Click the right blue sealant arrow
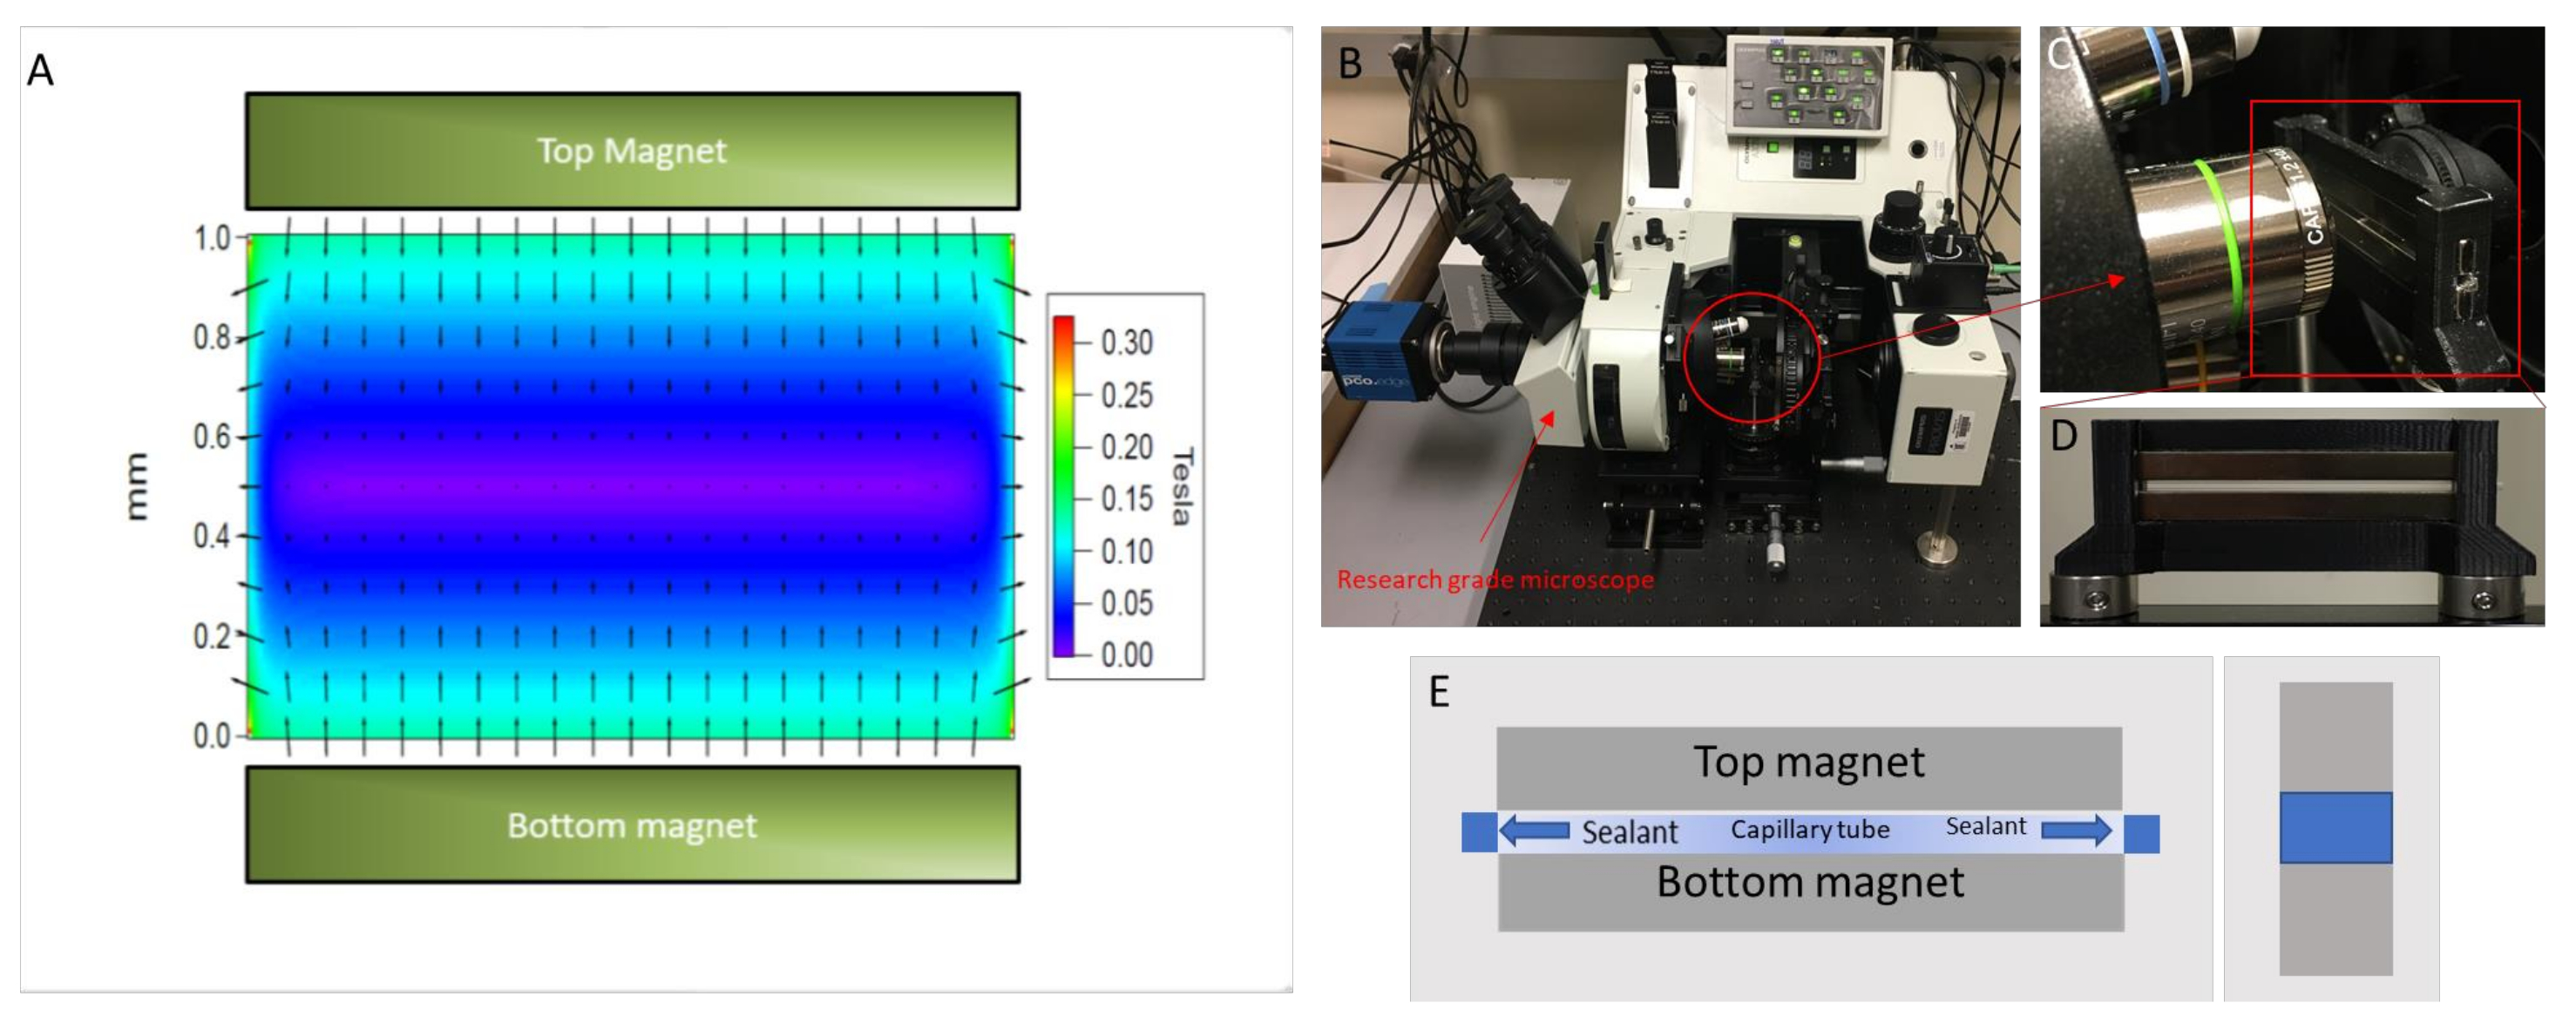 pos(2076,830)
